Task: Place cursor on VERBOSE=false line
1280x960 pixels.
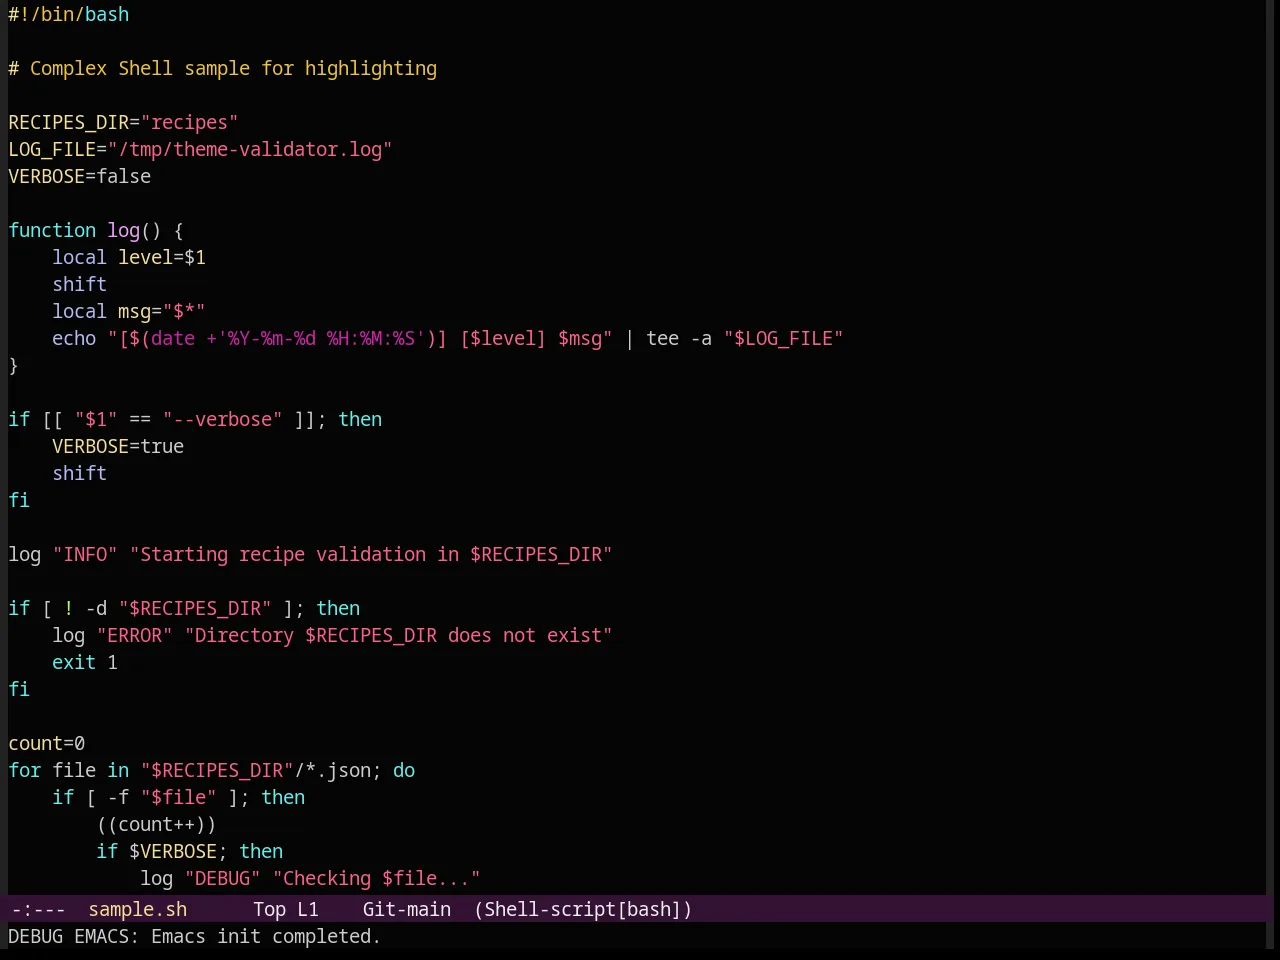Action: coord(80,177)
